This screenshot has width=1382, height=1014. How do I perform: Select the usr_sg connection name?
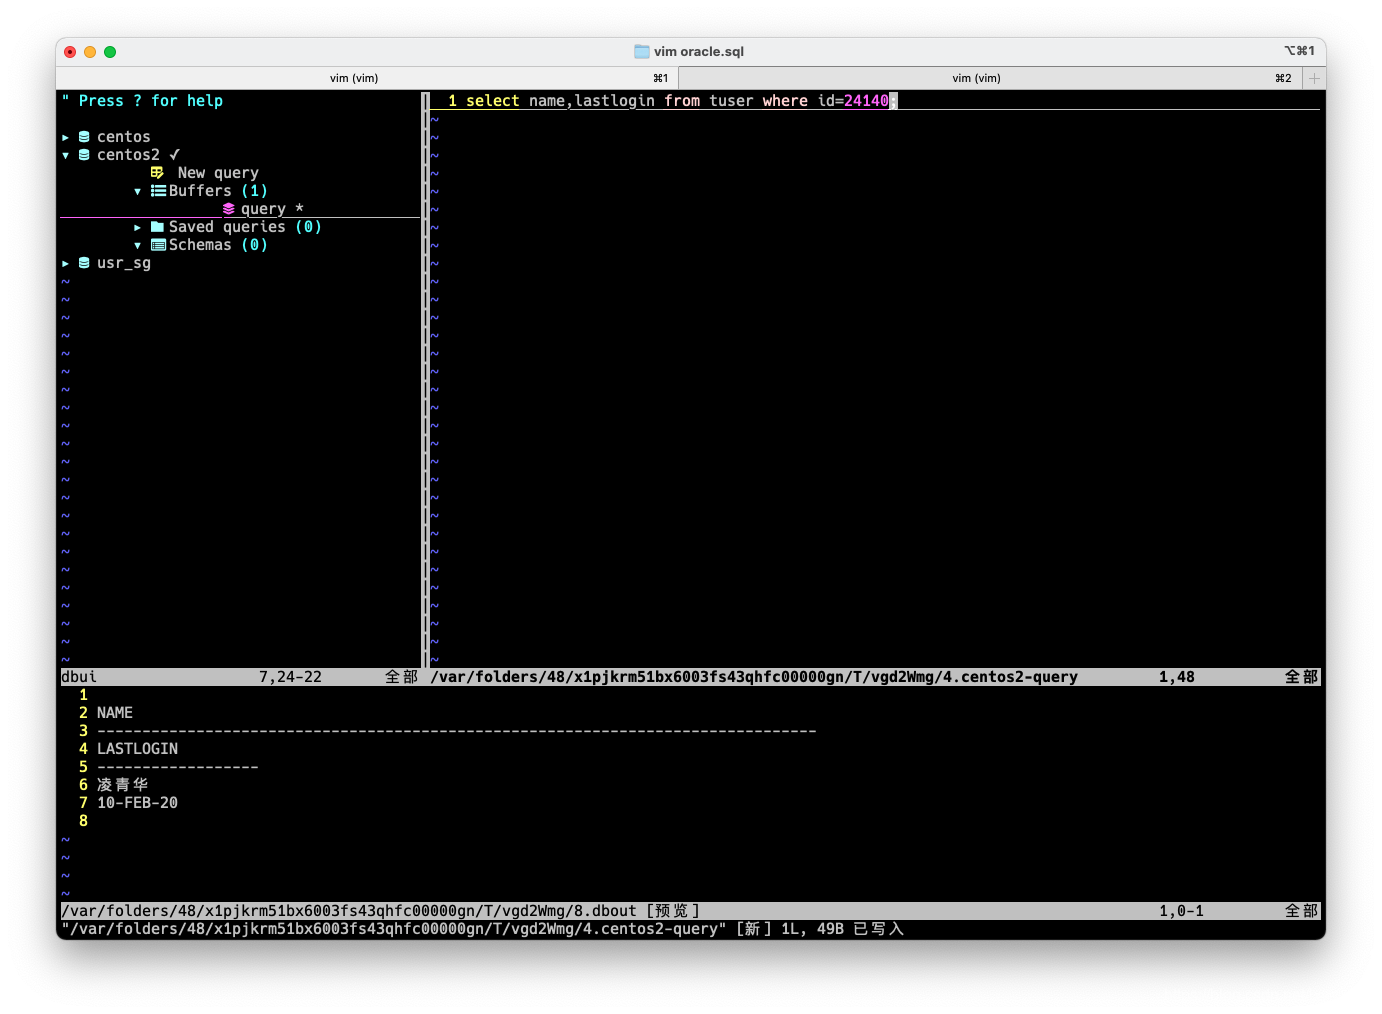[124, 263]
